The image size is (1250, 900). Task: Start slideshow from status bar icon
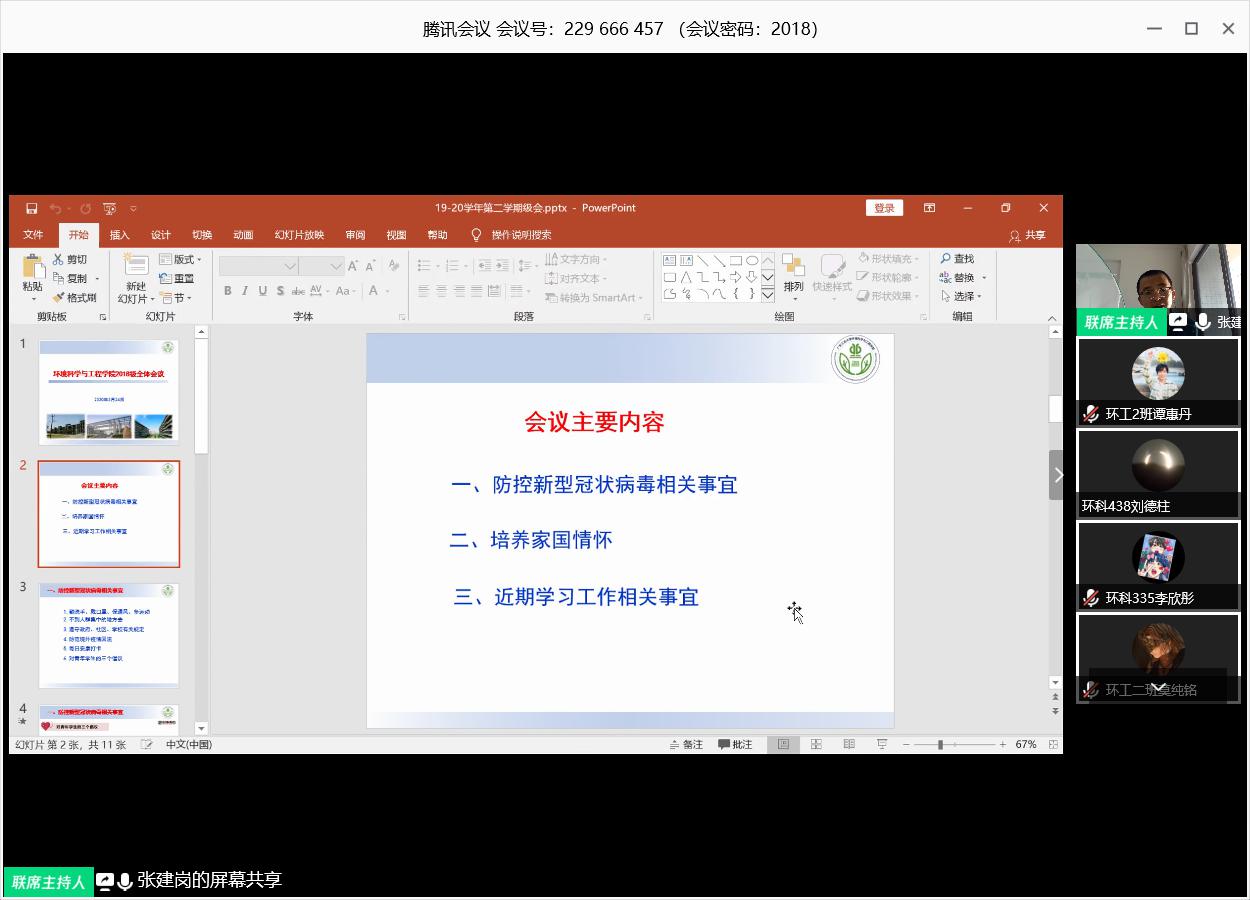(882, 744)
